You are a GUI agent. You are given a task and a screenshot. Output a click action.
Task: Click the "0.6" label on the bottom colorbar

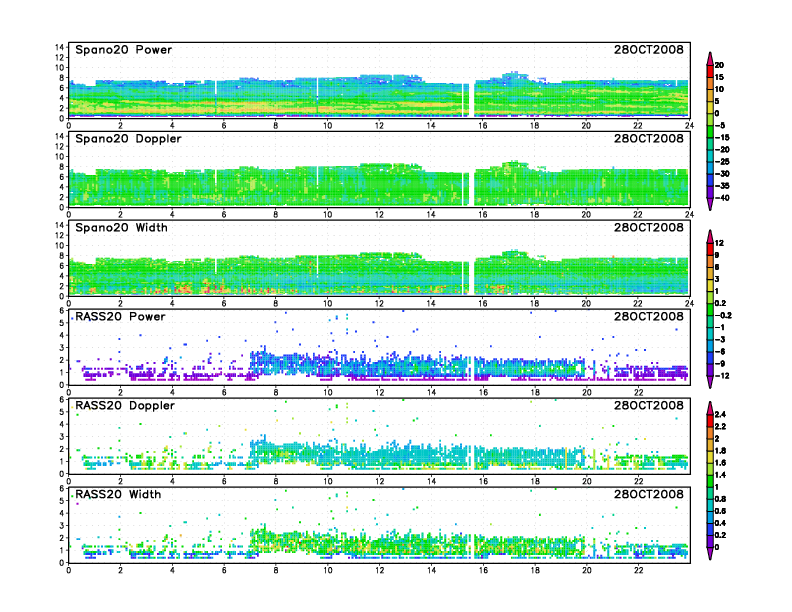click(720, 511)
